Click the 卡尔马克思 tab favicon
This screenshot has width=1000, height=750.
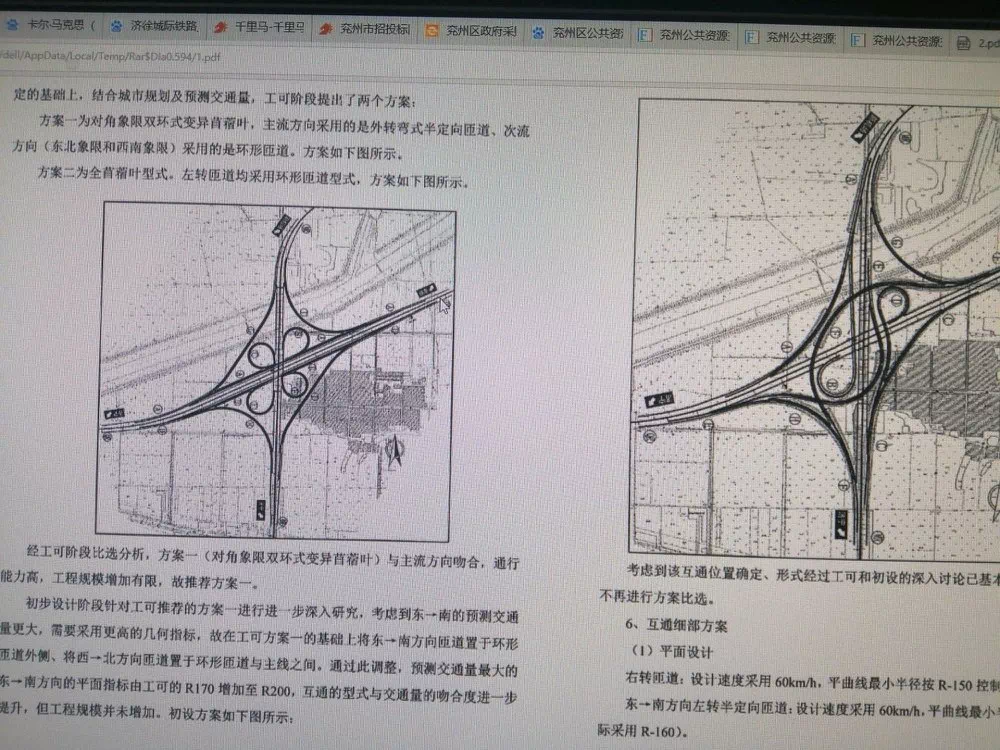13,24
